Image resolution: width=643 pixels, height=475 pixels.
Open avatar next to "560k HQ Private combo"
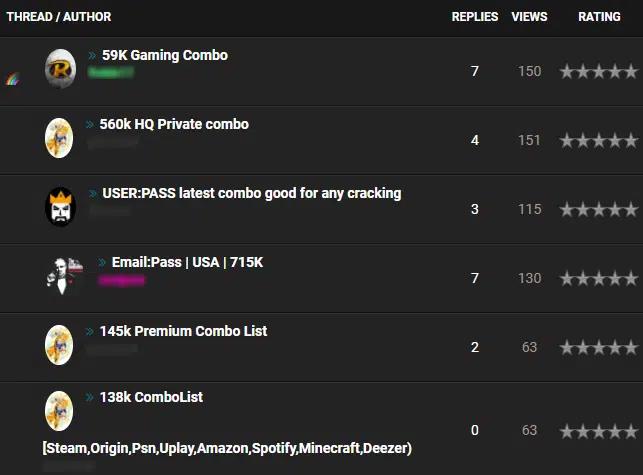point(59,138)
